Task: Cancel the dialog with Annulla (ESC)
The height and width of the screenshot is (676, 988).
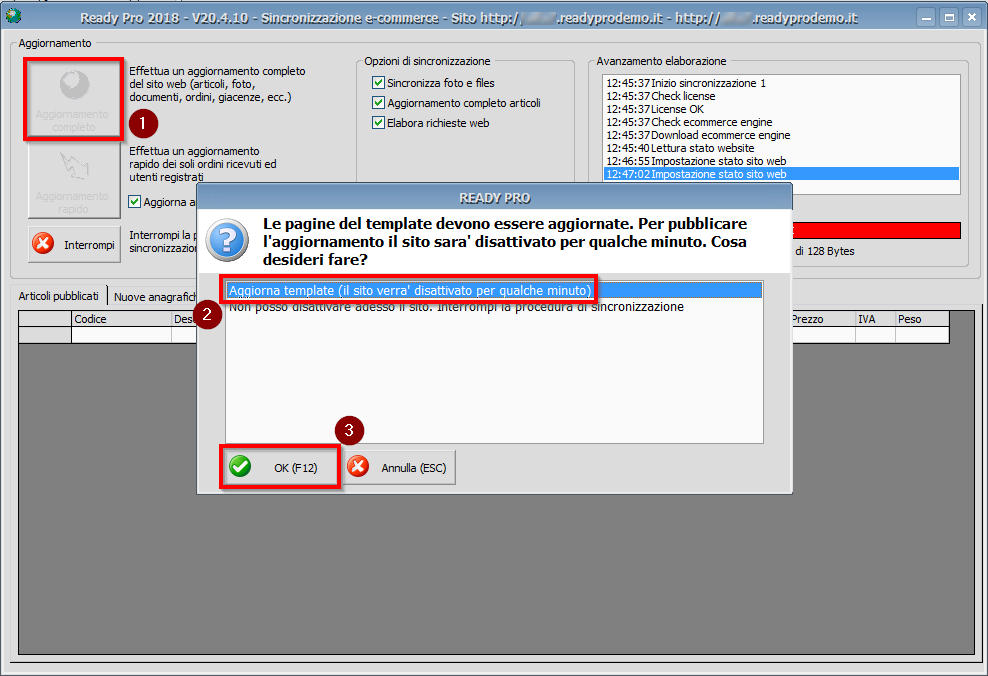Action: click(x=399, y=467)
